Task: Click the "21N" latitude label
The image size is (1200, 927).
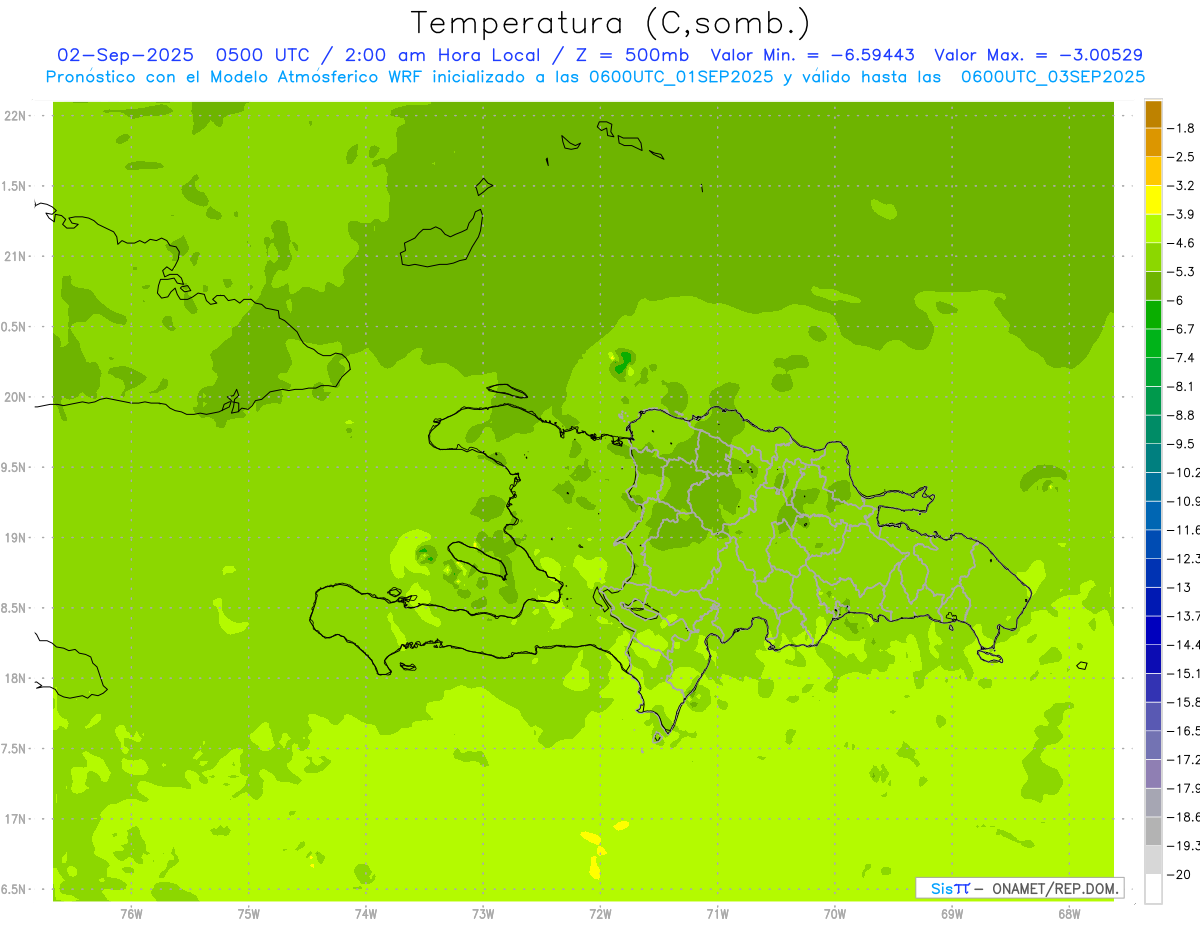Action: [x=17, y=256]
